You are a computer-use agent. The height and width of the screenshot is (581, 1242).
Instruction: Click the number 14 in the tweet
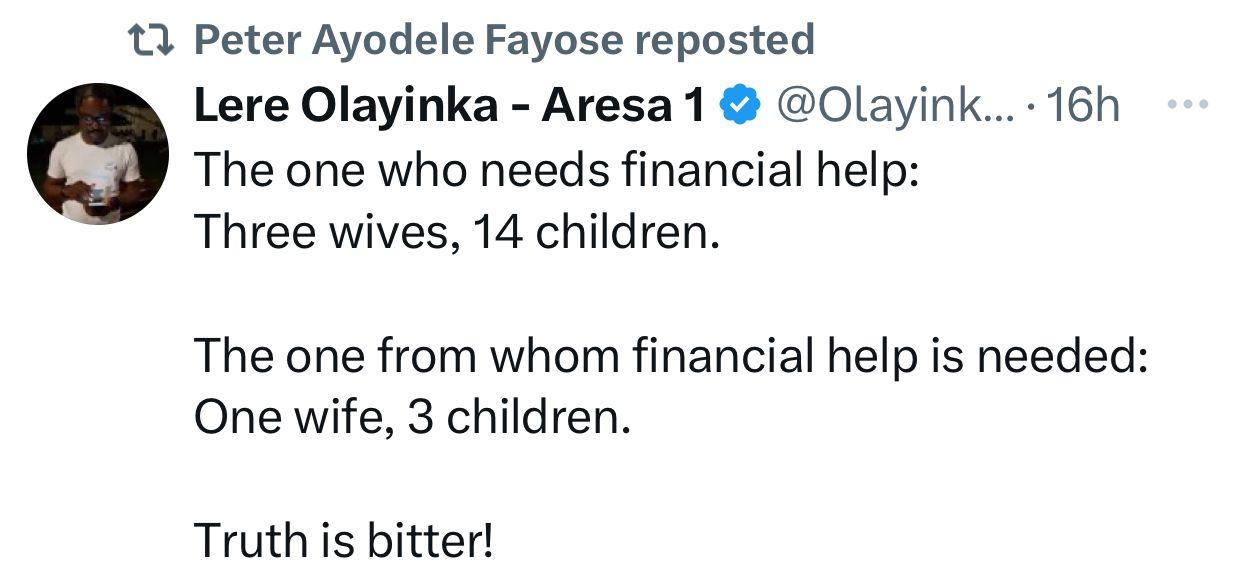tap(498, 233)
